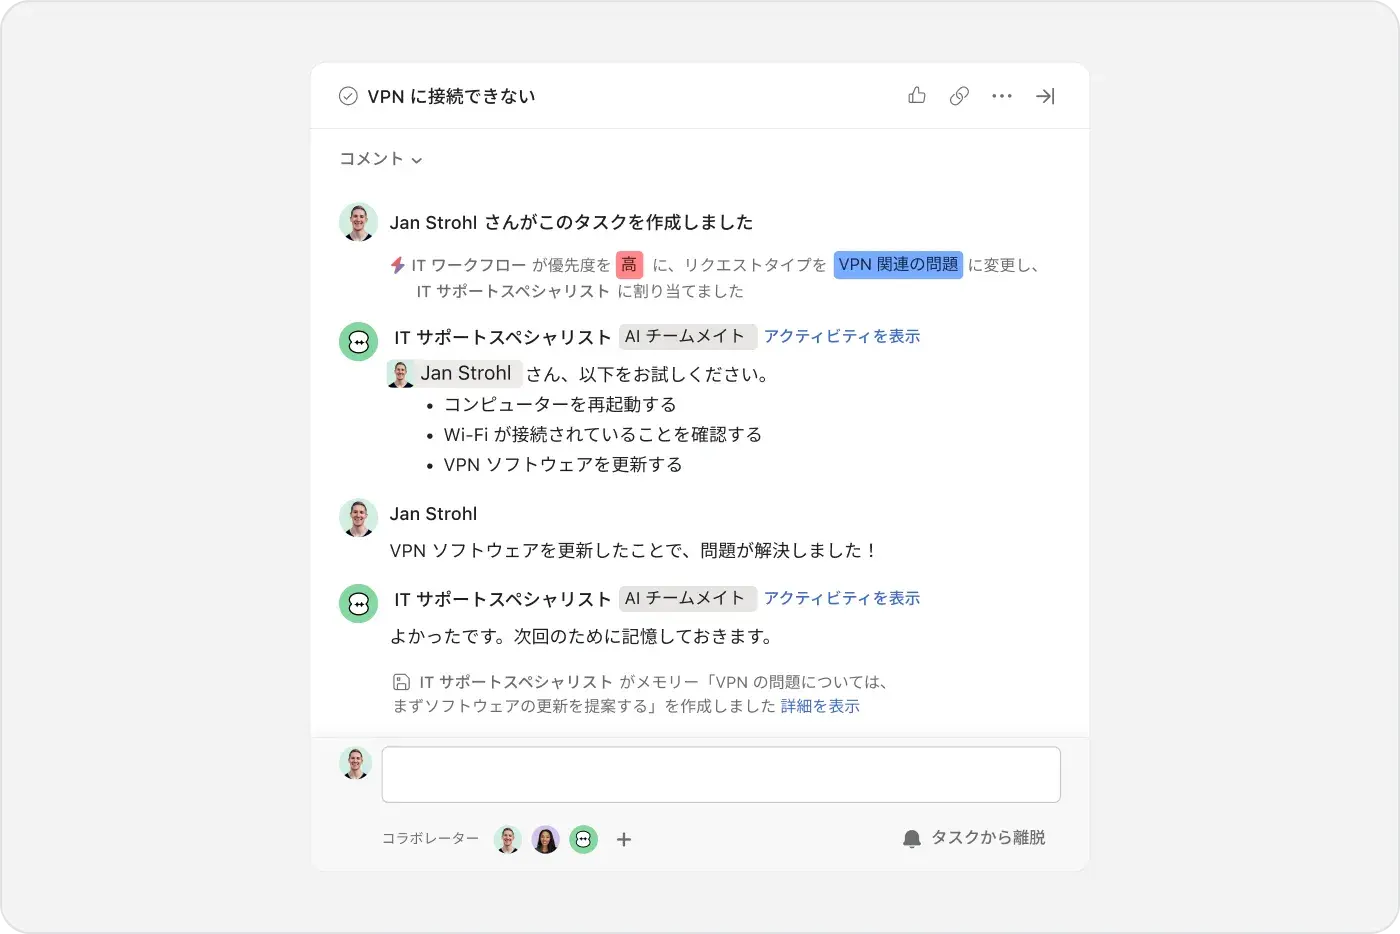Viewport: 1400px width, 934px height.
Task: Close task pane with arrow-to-bar icon
Action: click(x=1045, y=96)
